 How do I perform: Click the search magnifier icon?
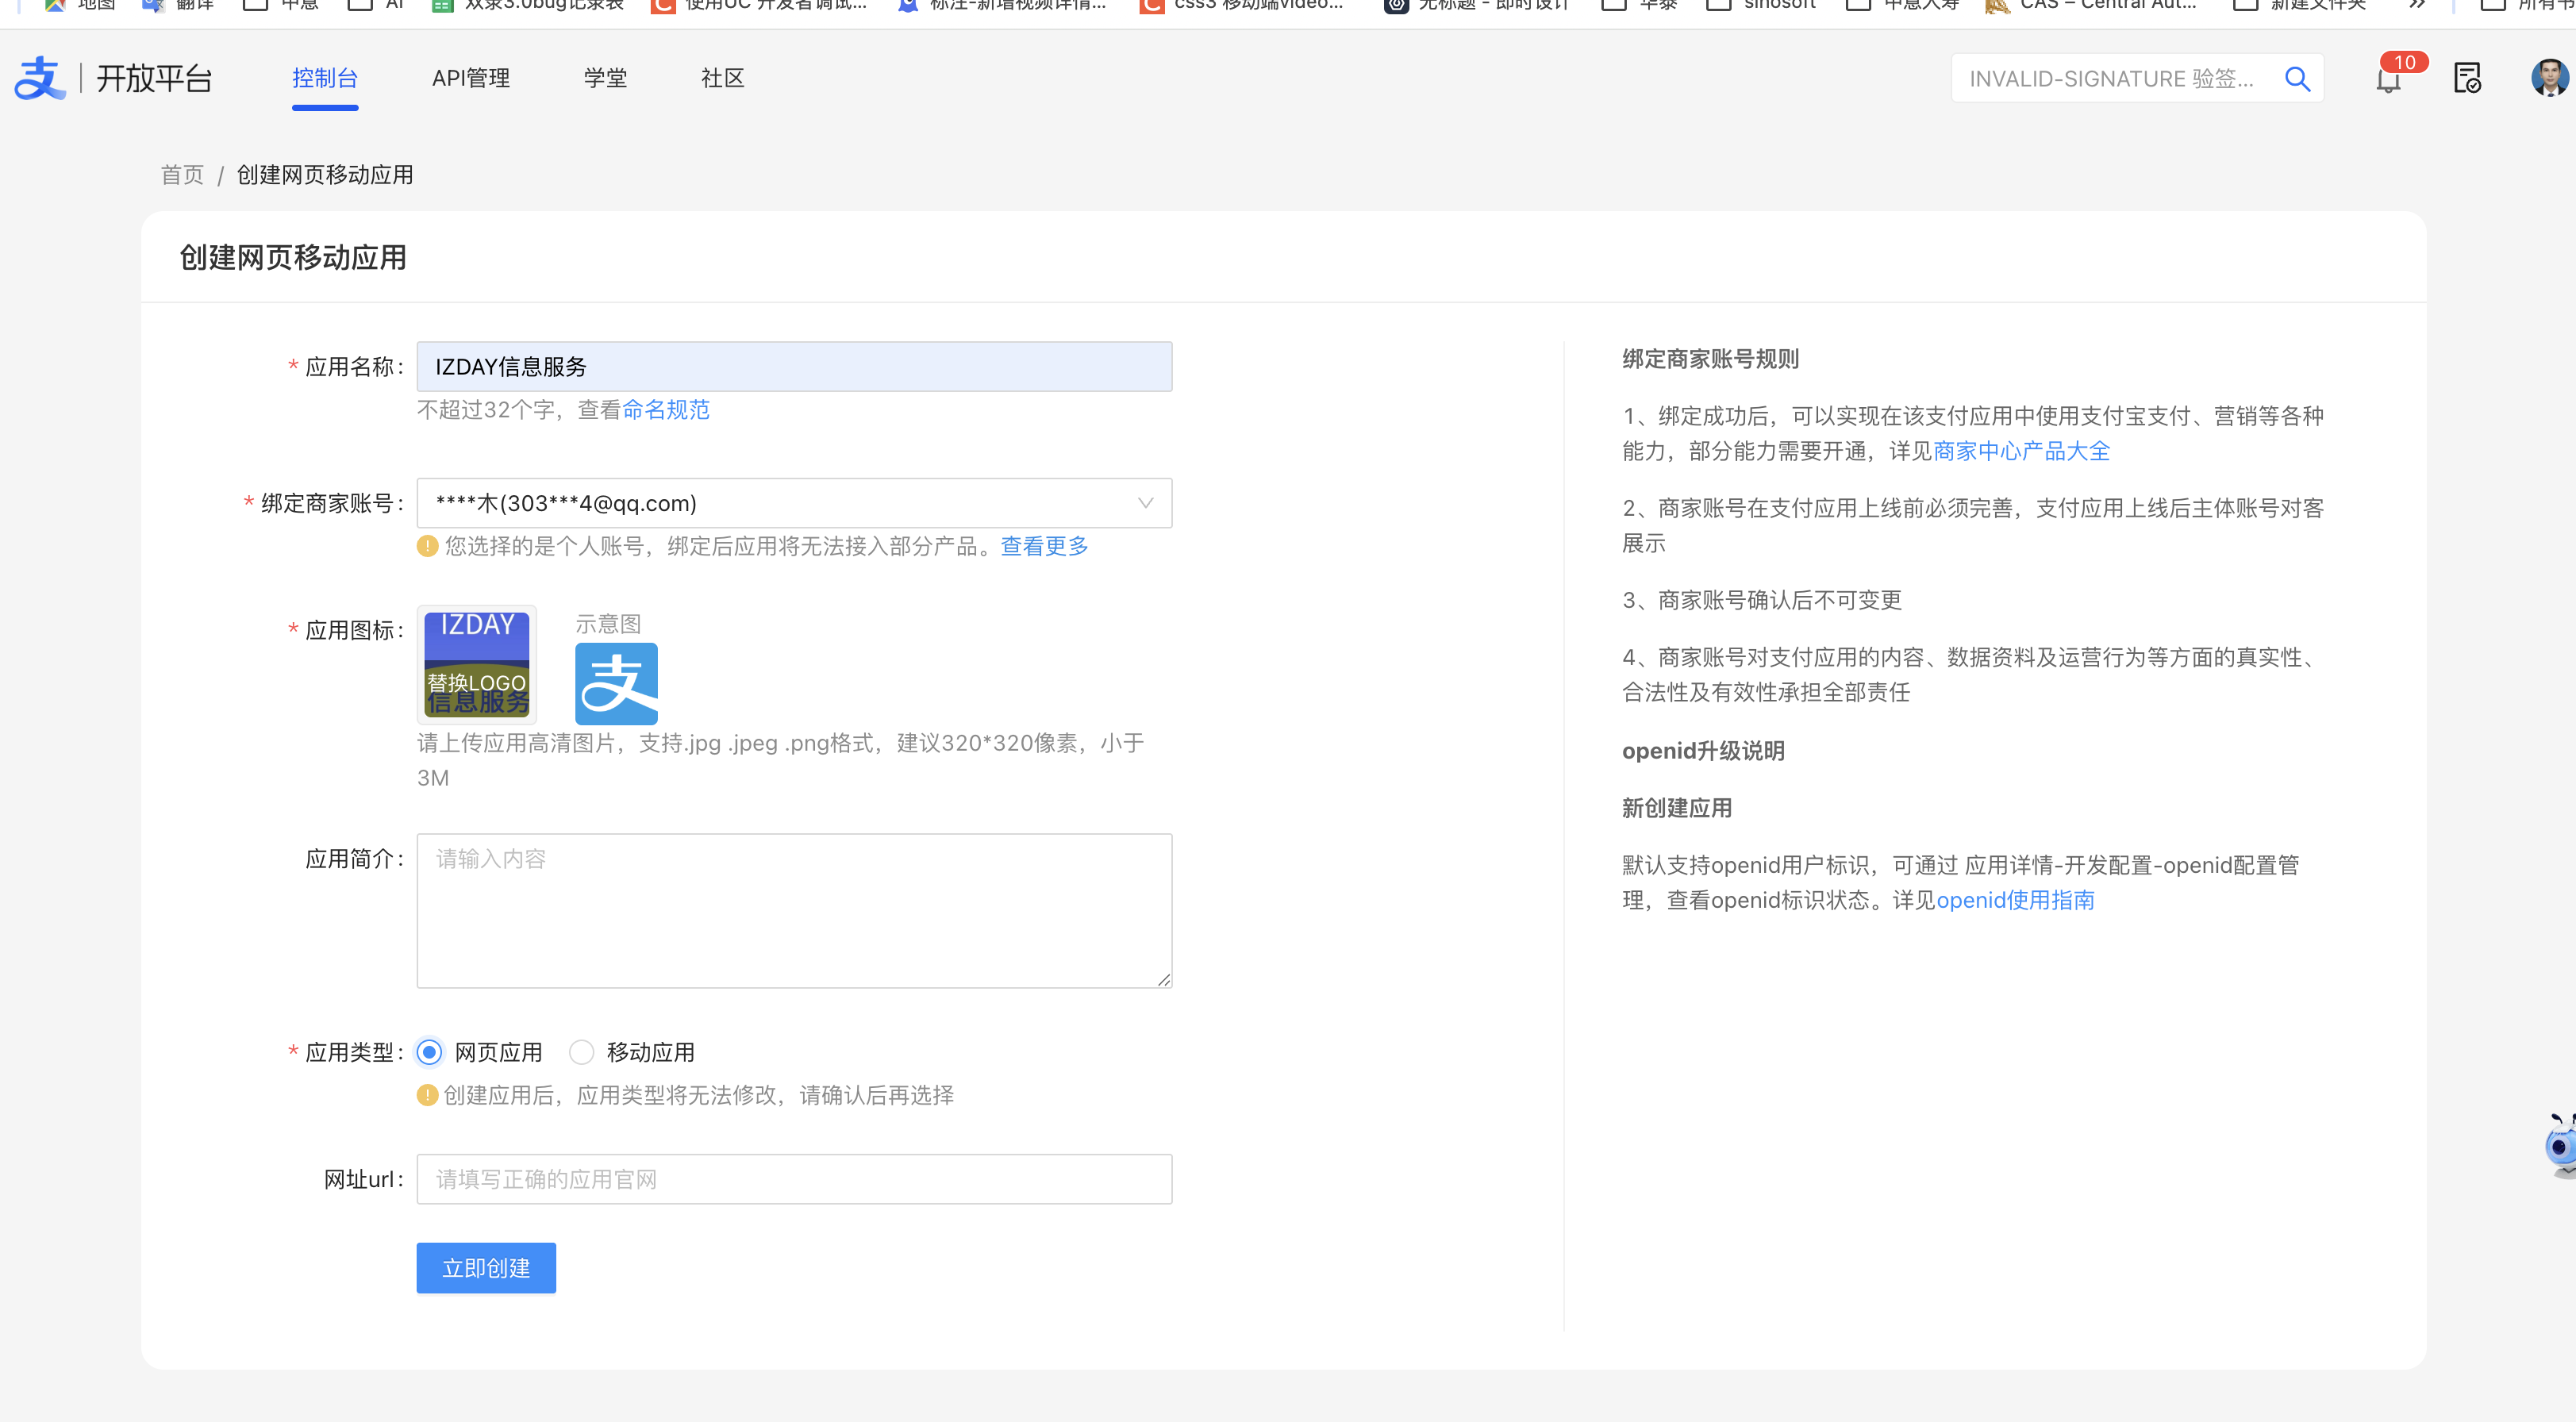(x=2297, y=78)
